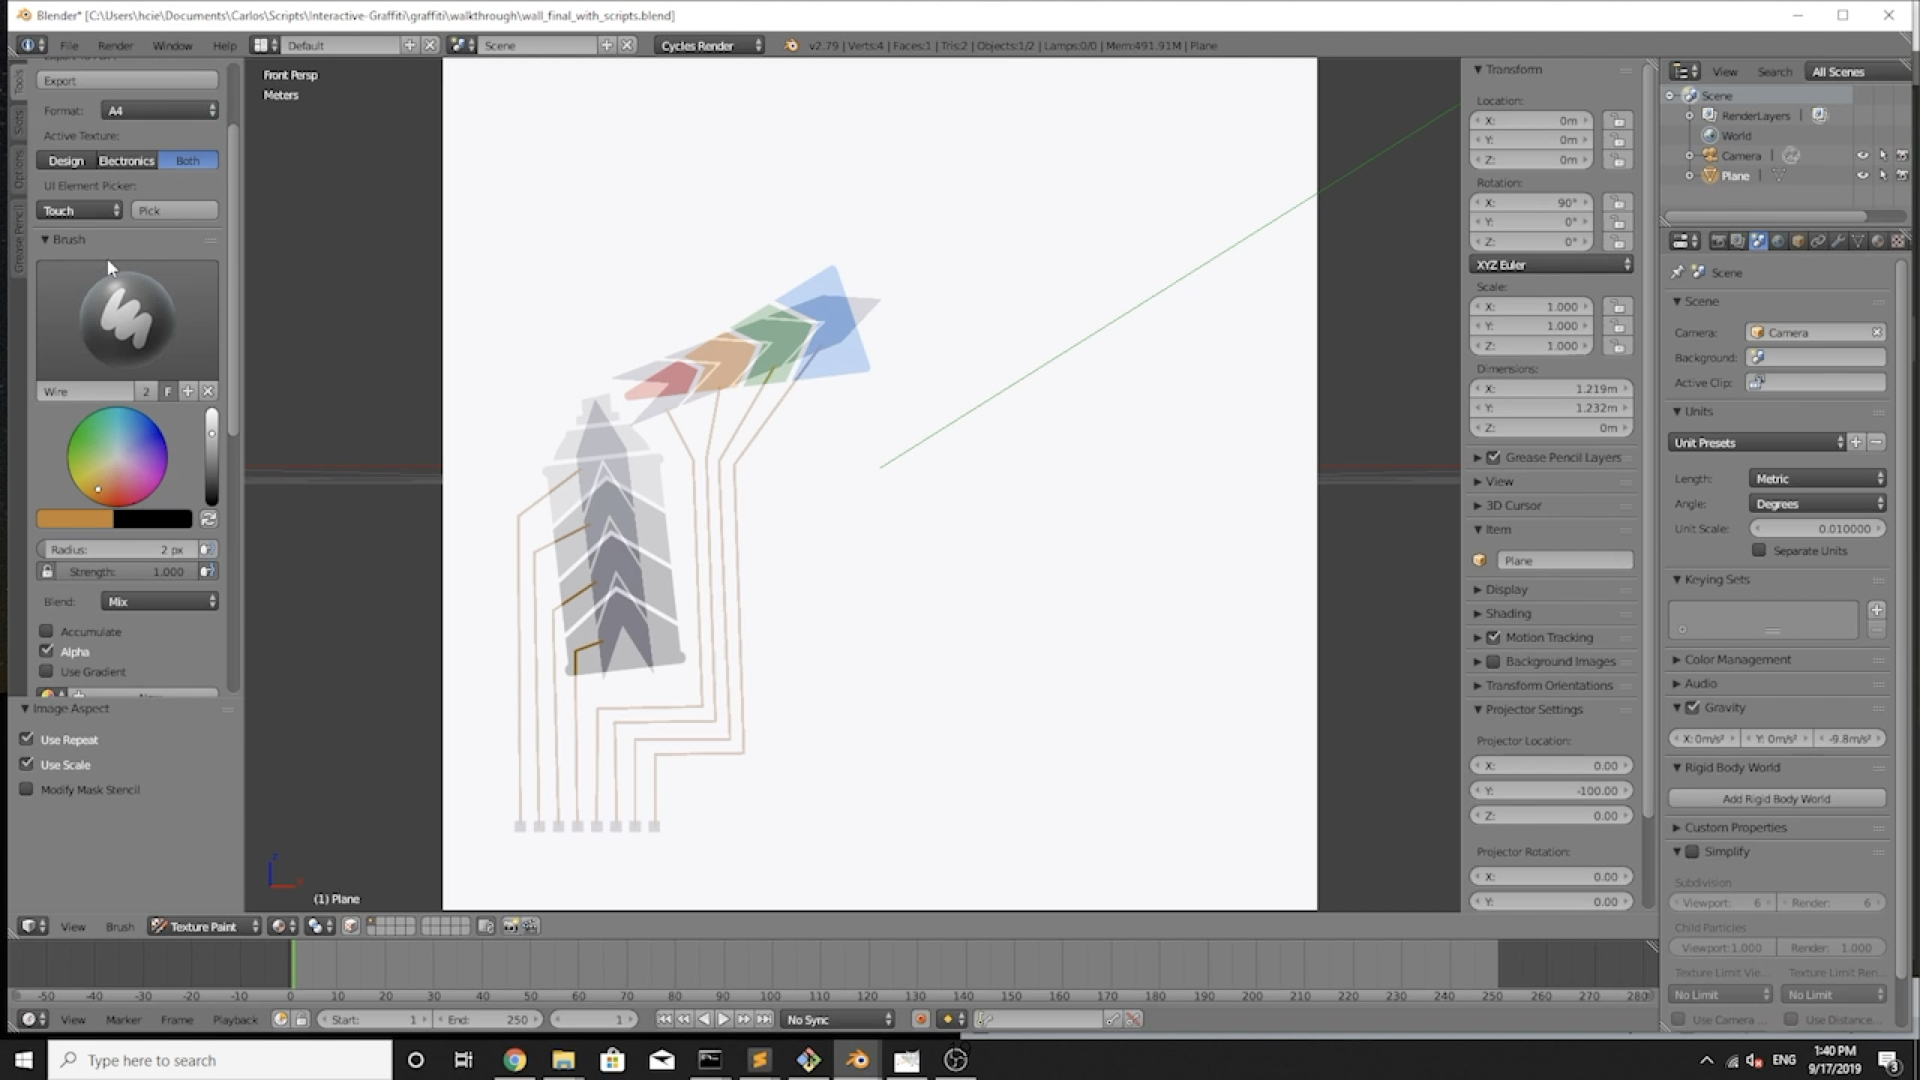Viewport: 1920px width, 1080px height.
Task: Add a new screen layout with plus icon
Action: [410, 45]
